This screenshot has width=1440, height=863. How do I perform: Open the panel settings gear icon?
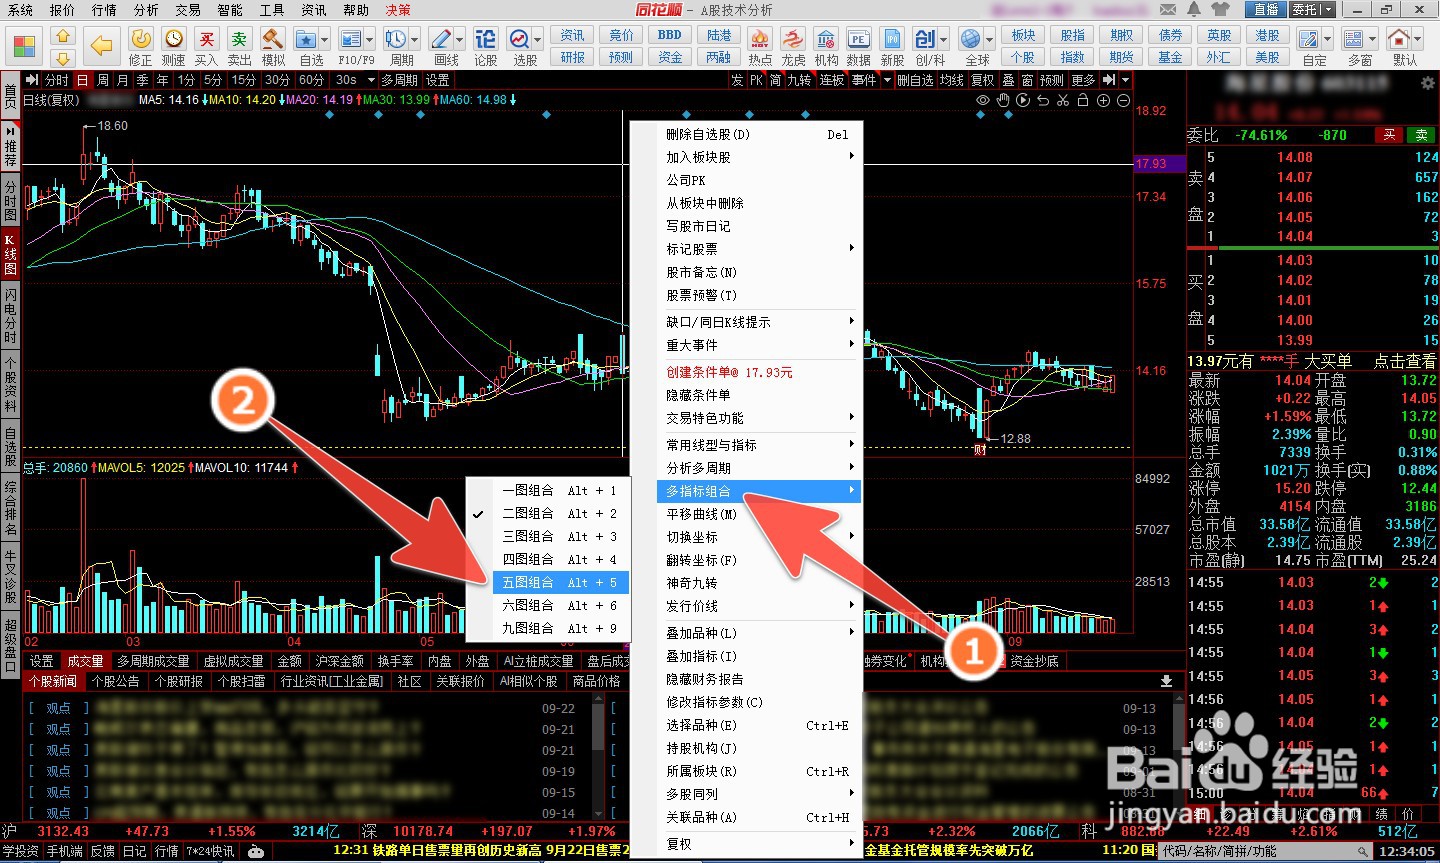tap(1427, 84)
